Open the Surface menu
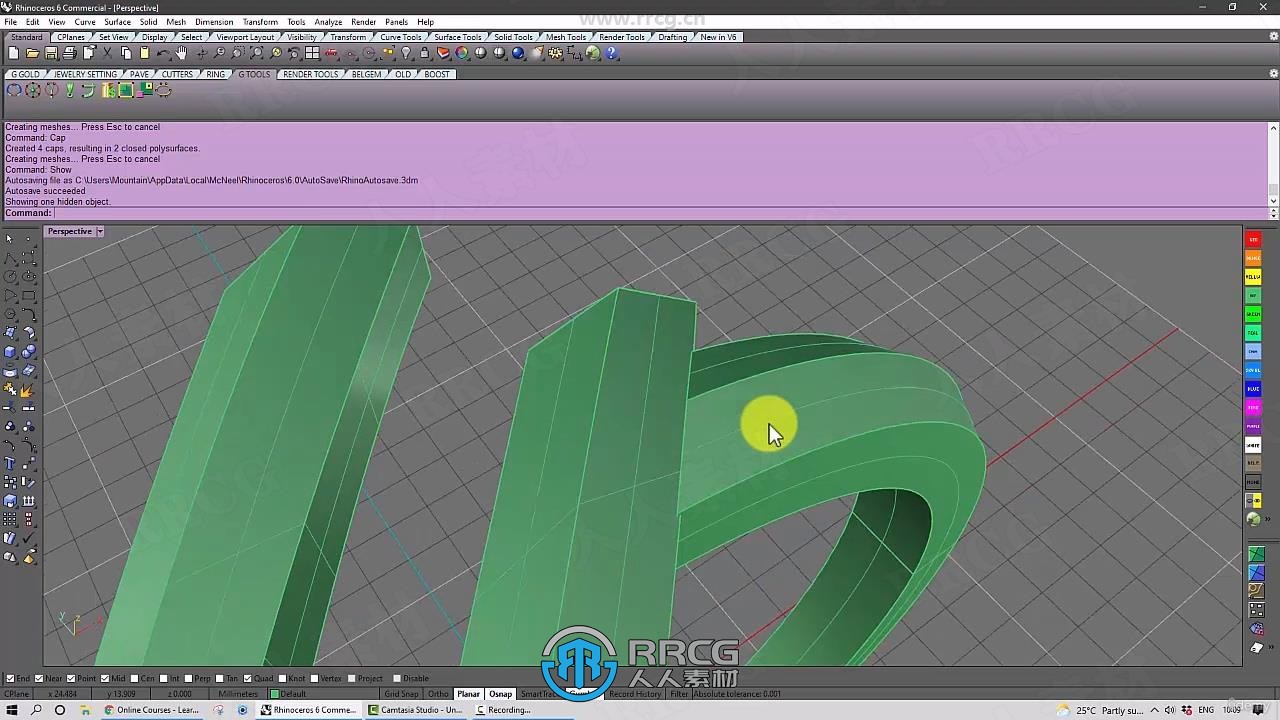The image size is (1280, 720). pos(117,22)
